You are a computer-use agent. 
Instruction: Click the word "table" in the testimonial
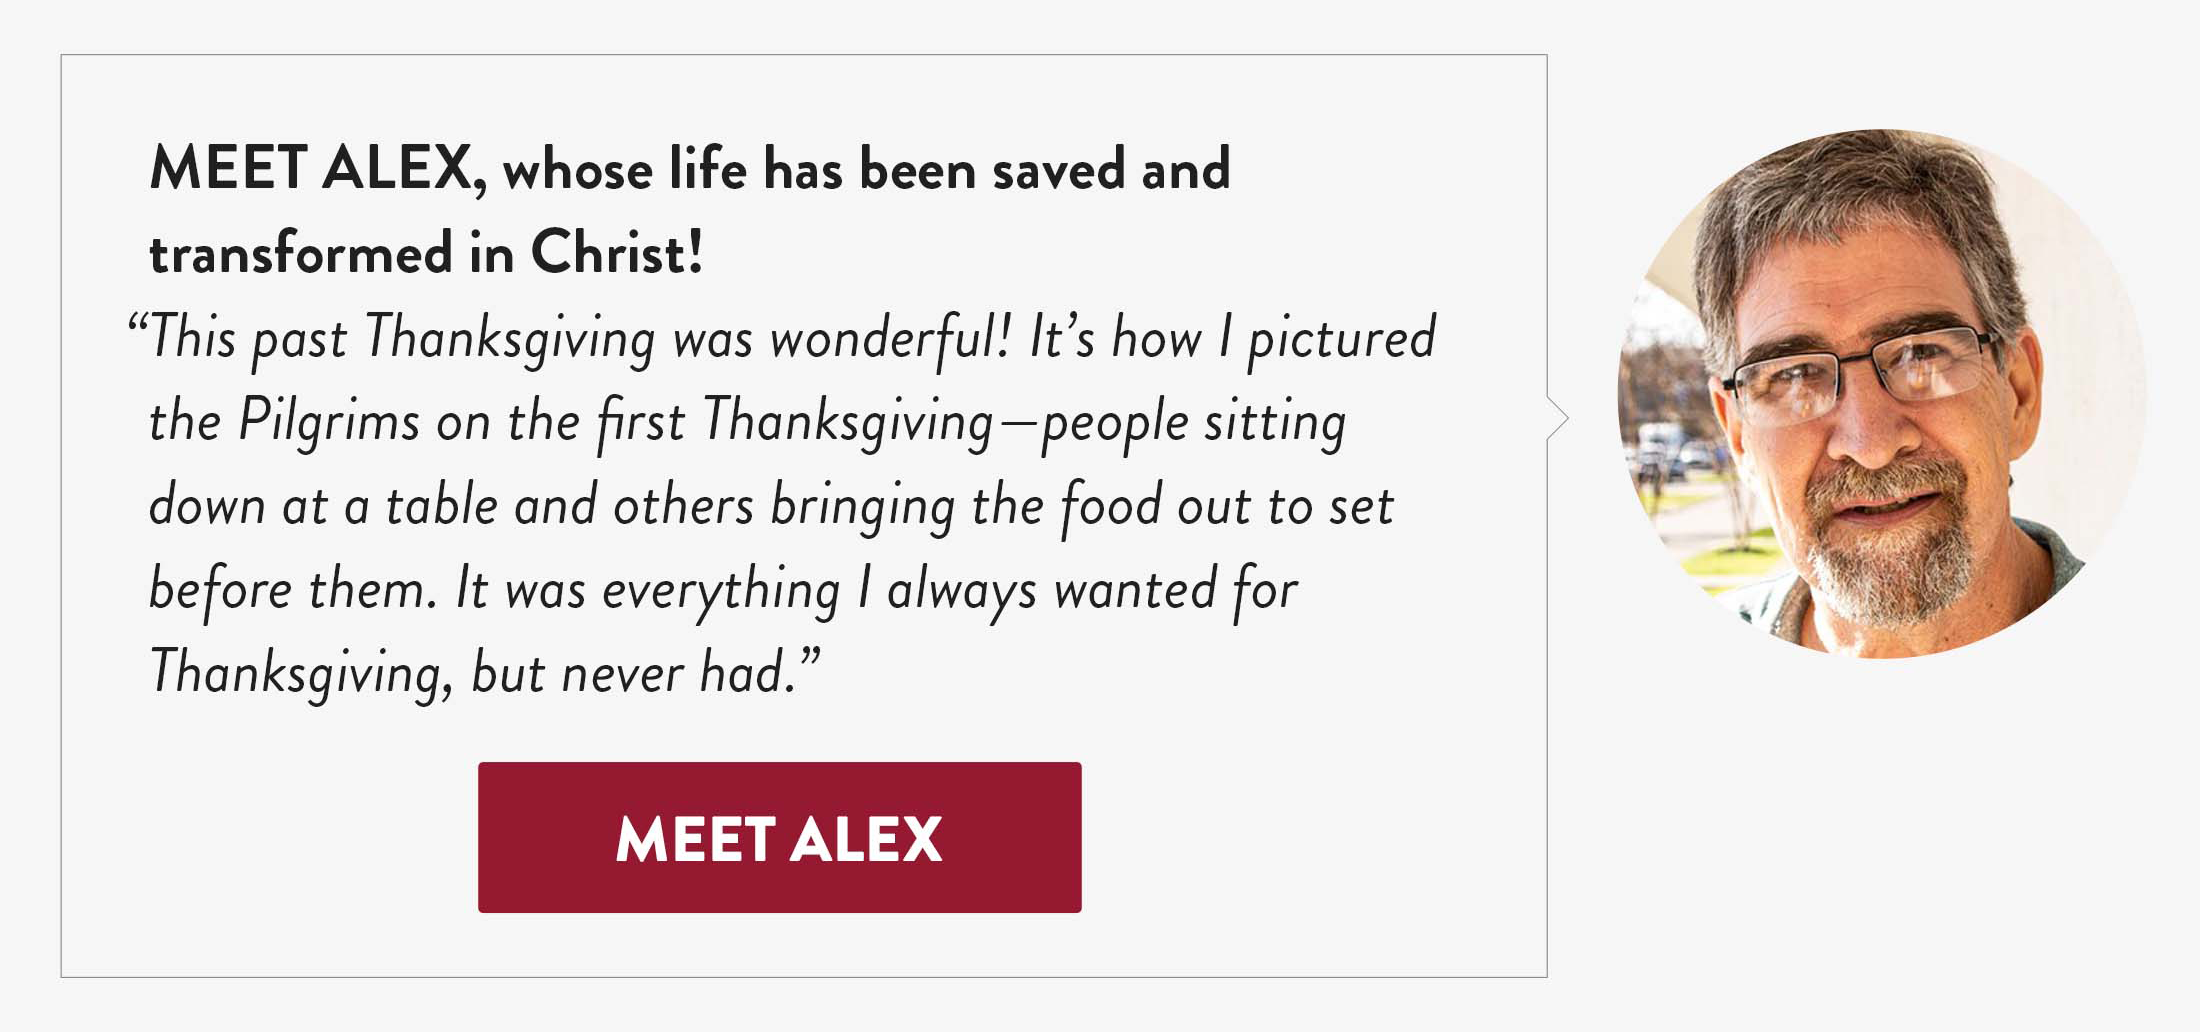442,505
